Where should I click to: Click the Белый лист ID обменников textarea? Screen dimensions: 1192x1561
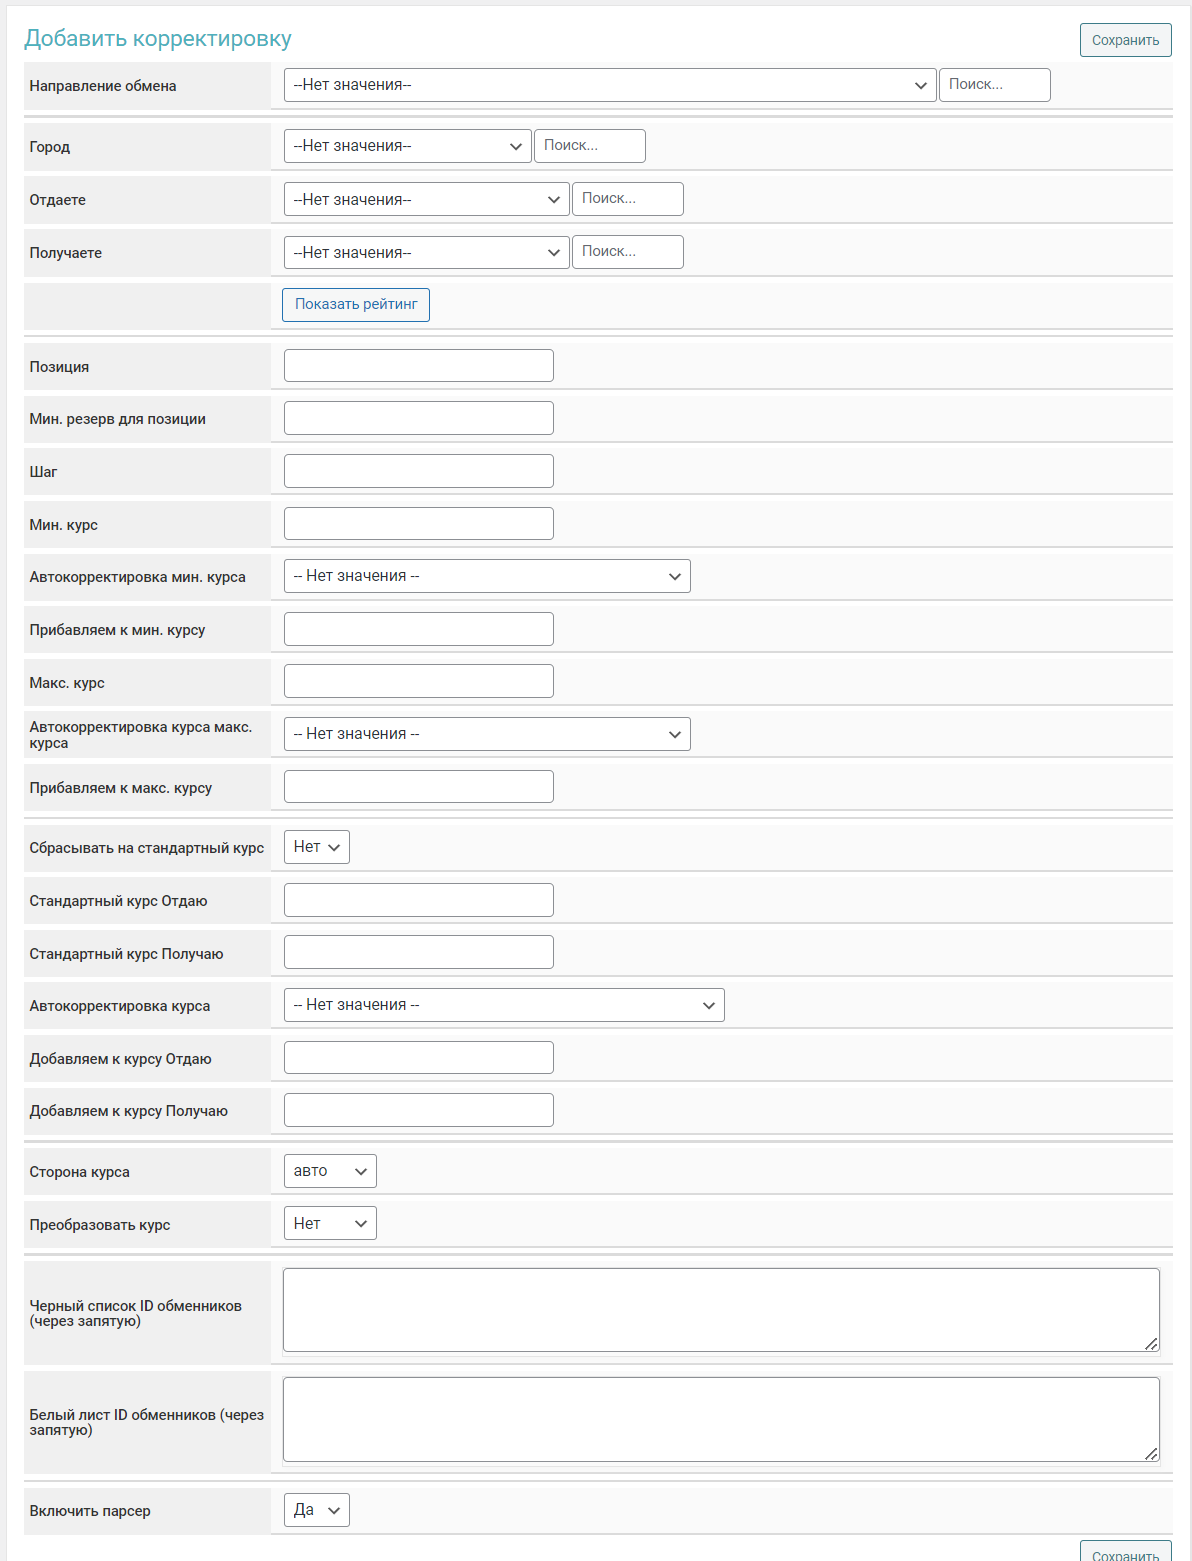(720, 1419)
